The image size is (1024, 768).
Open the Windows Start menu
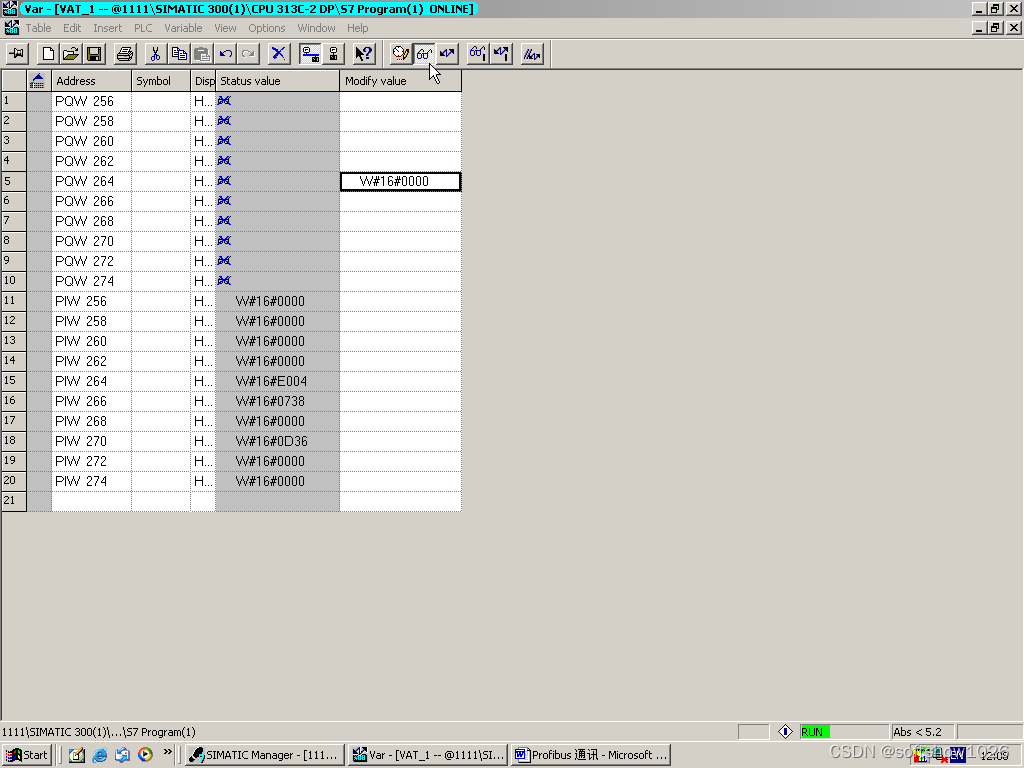pyautogui.click(x=27, y=755)
